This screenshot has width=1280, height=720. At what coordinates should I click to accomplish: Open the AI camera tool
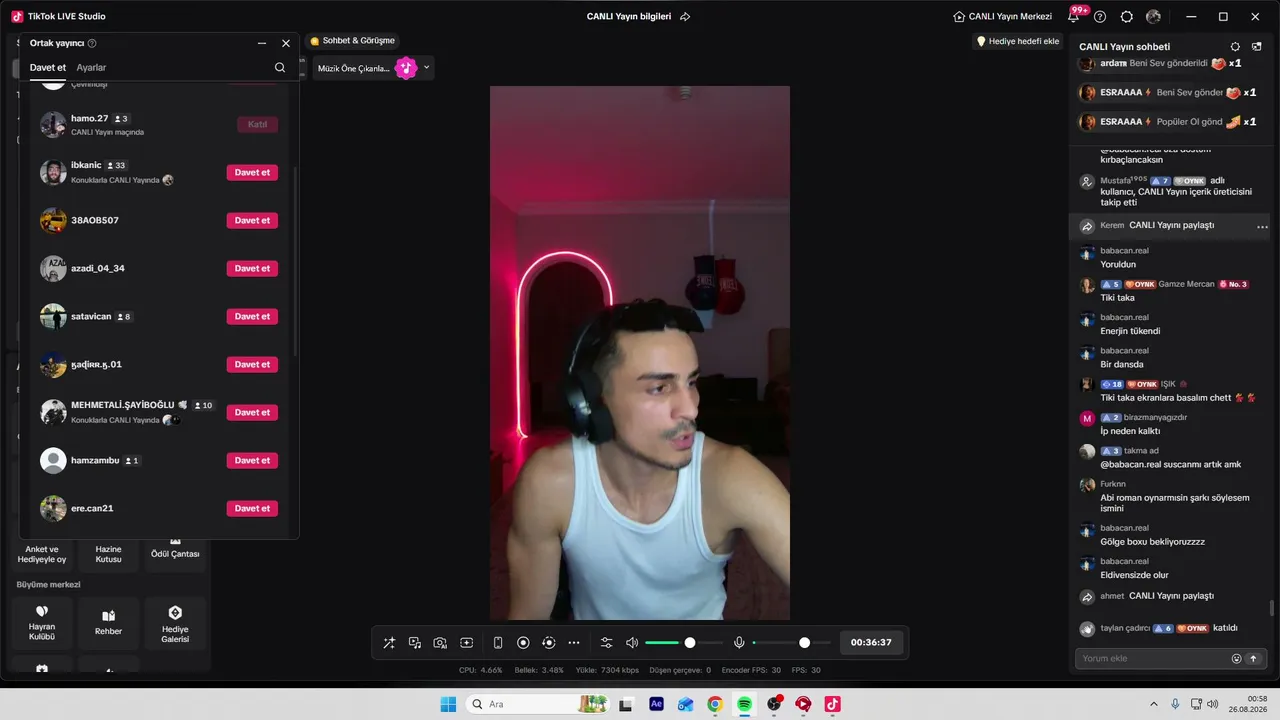(x=440, y=642)
